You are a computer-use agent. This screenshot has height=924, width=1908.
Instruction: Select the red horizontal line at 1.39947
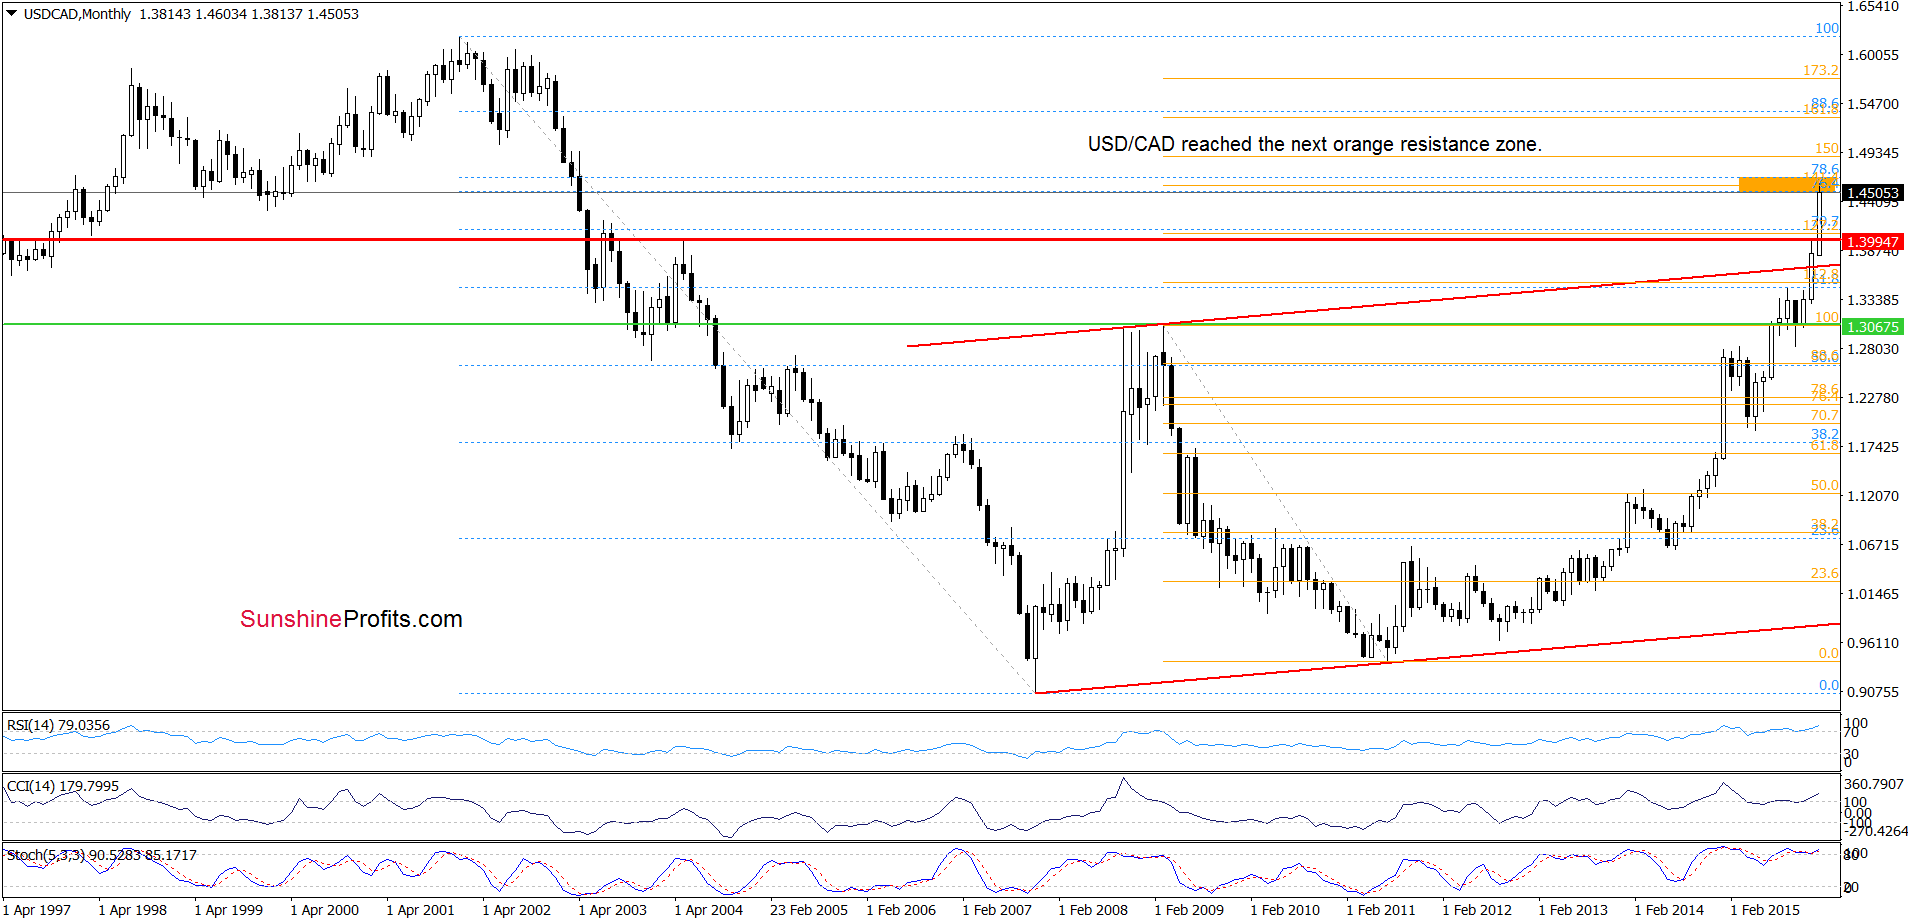pos(920,240)
